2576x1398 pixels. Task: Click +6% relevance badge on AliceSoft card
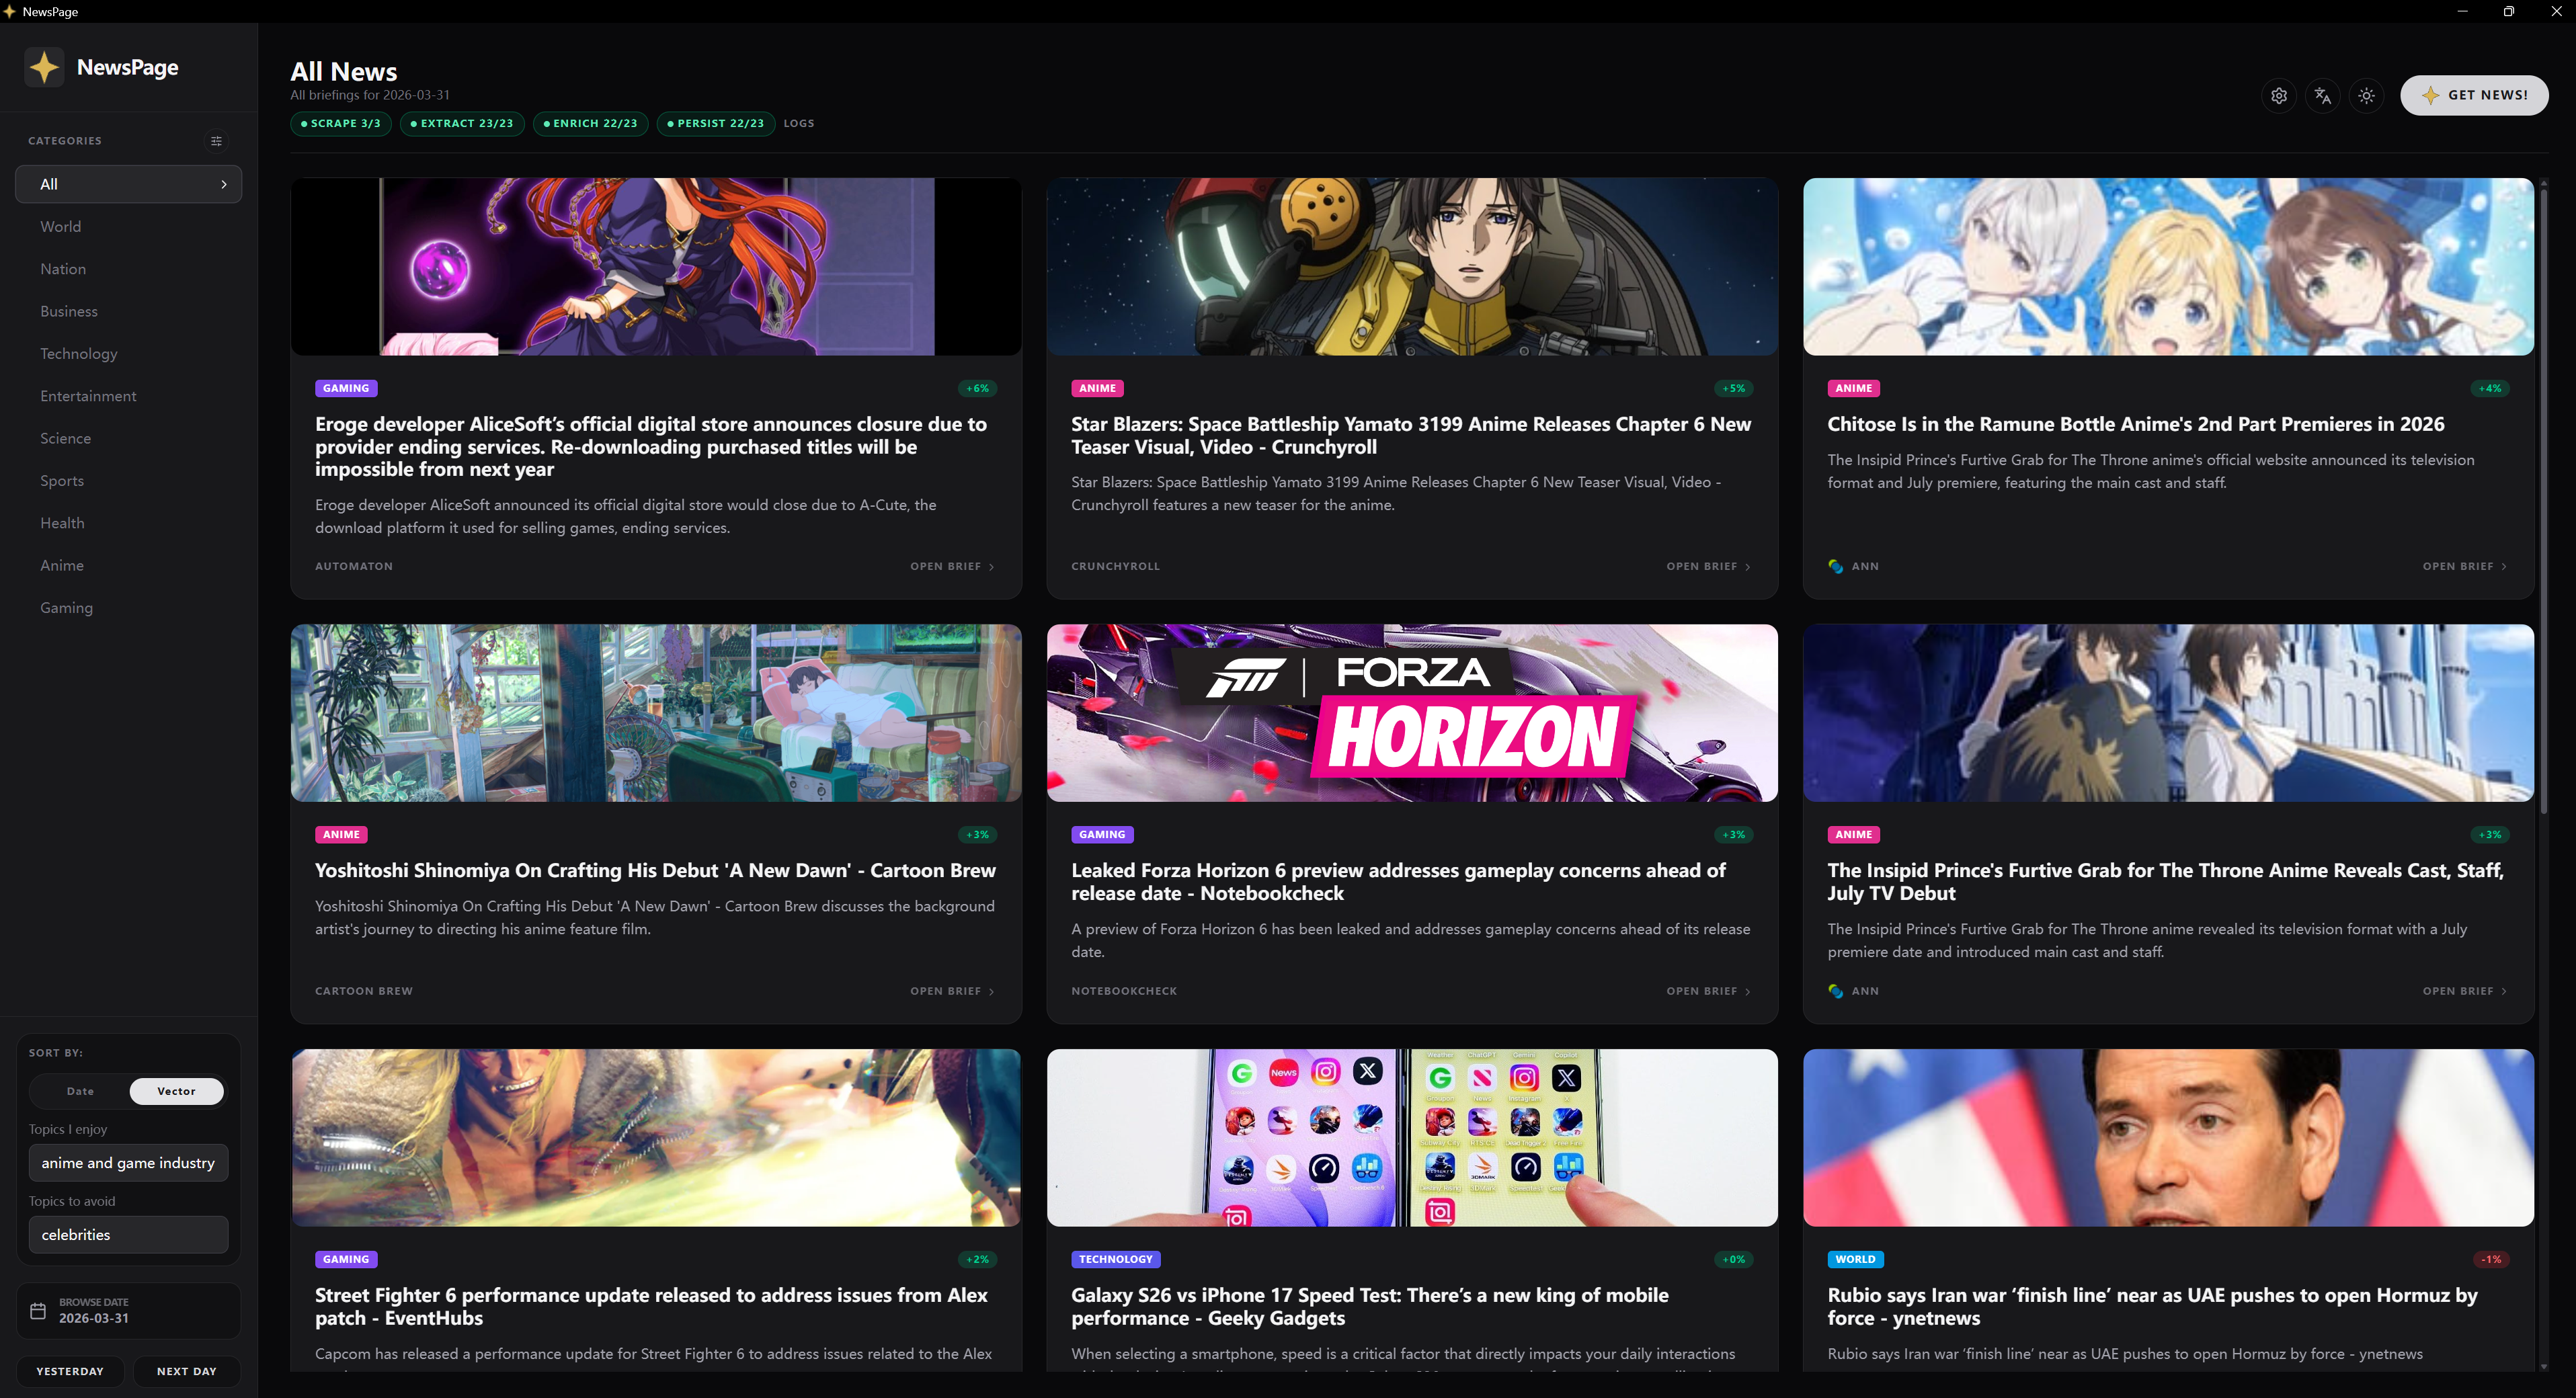tap(978, 388)
